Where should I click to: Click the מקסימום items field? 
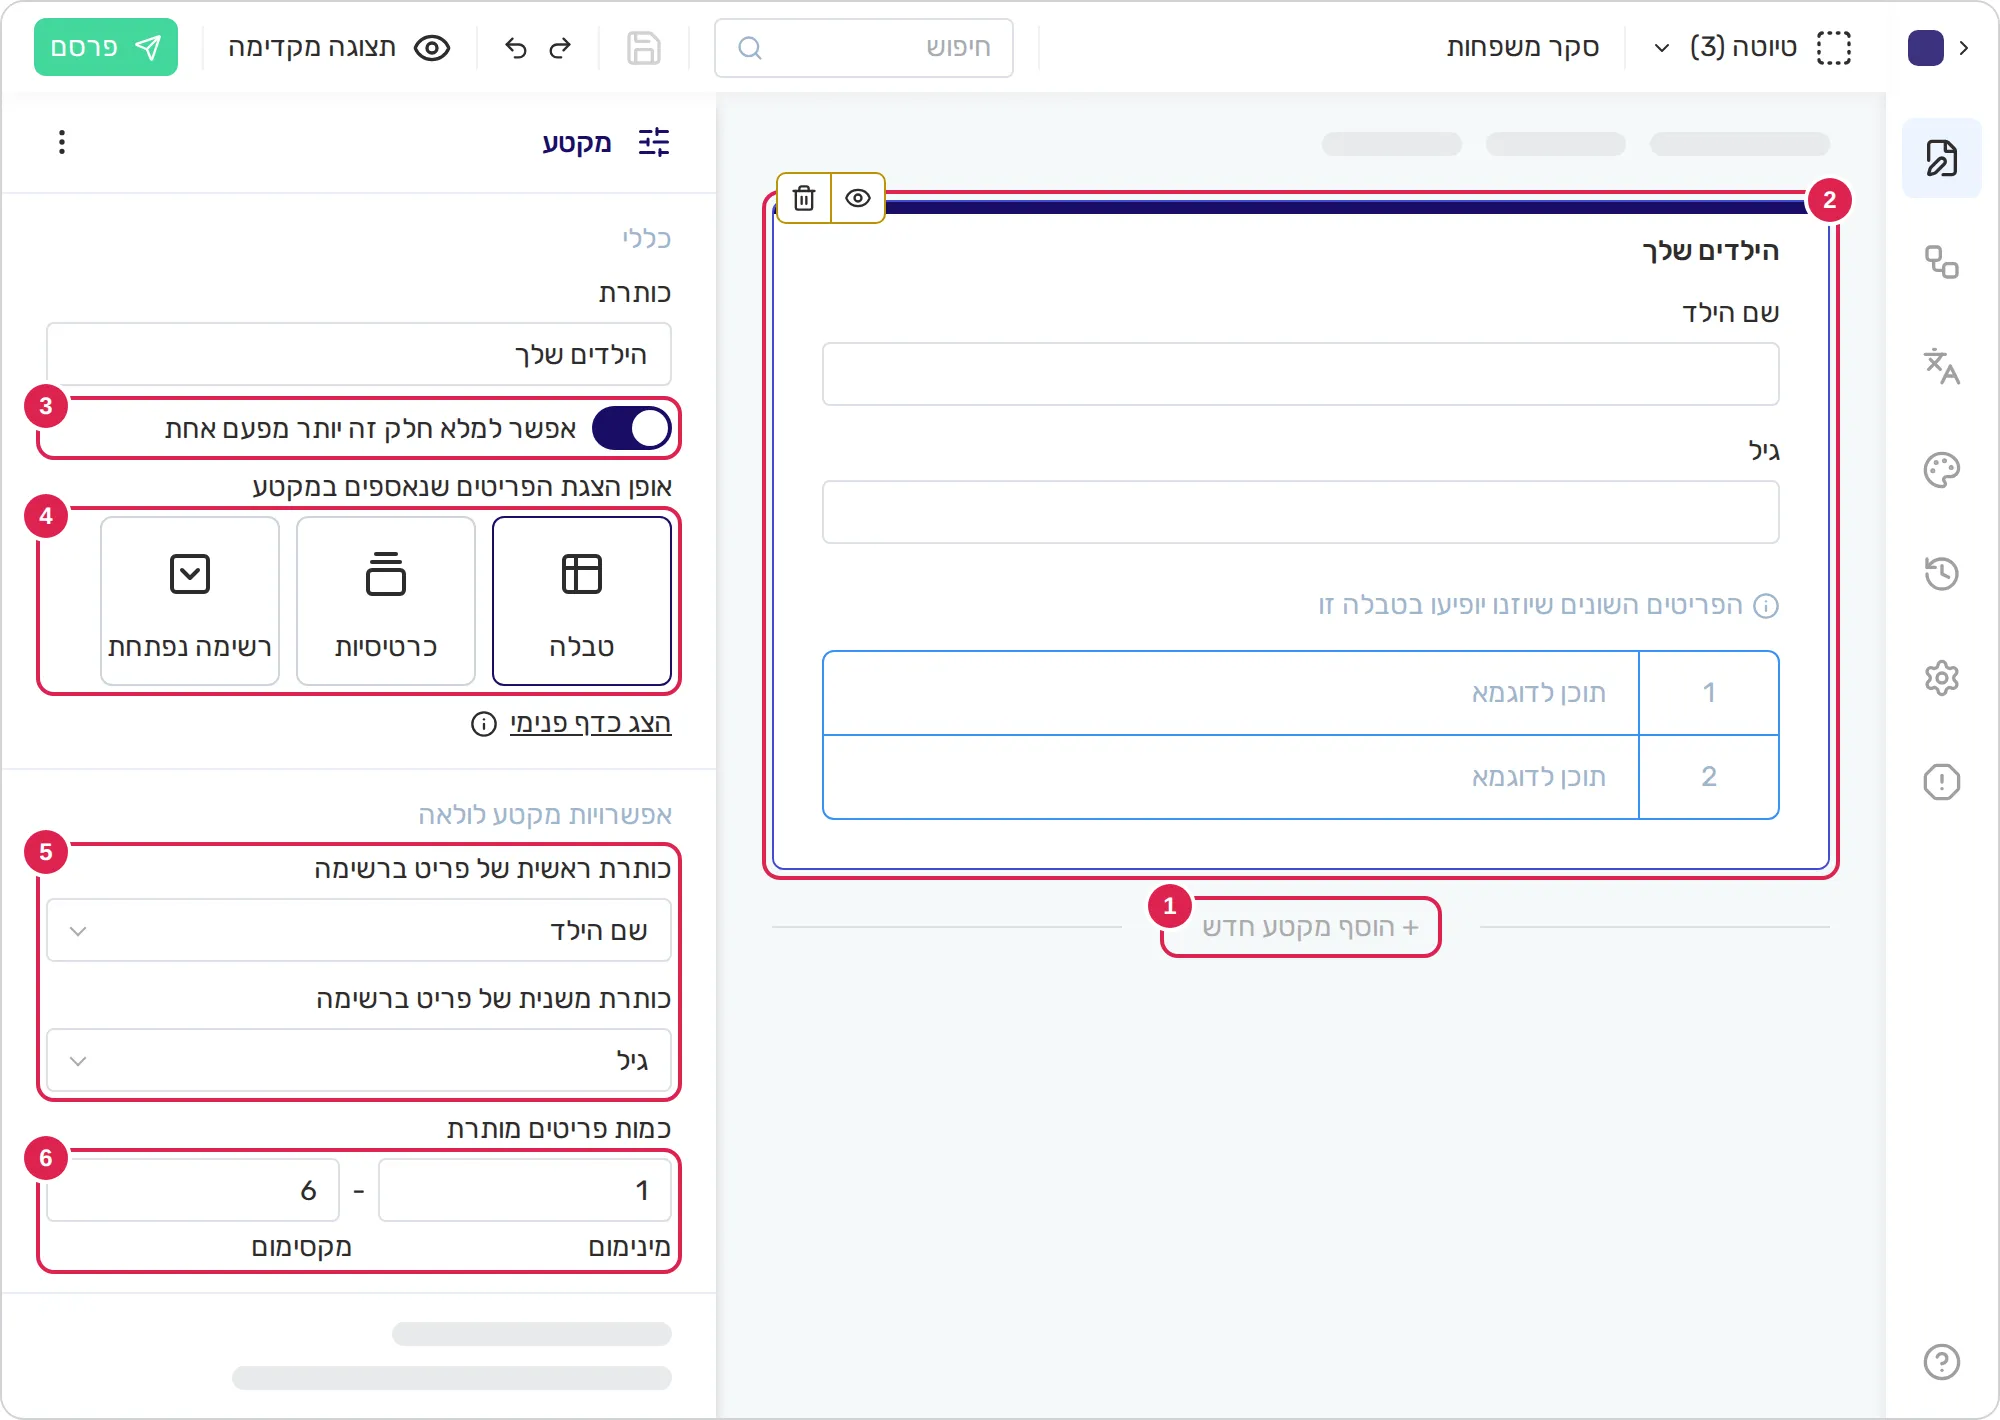pos(193,1190)
